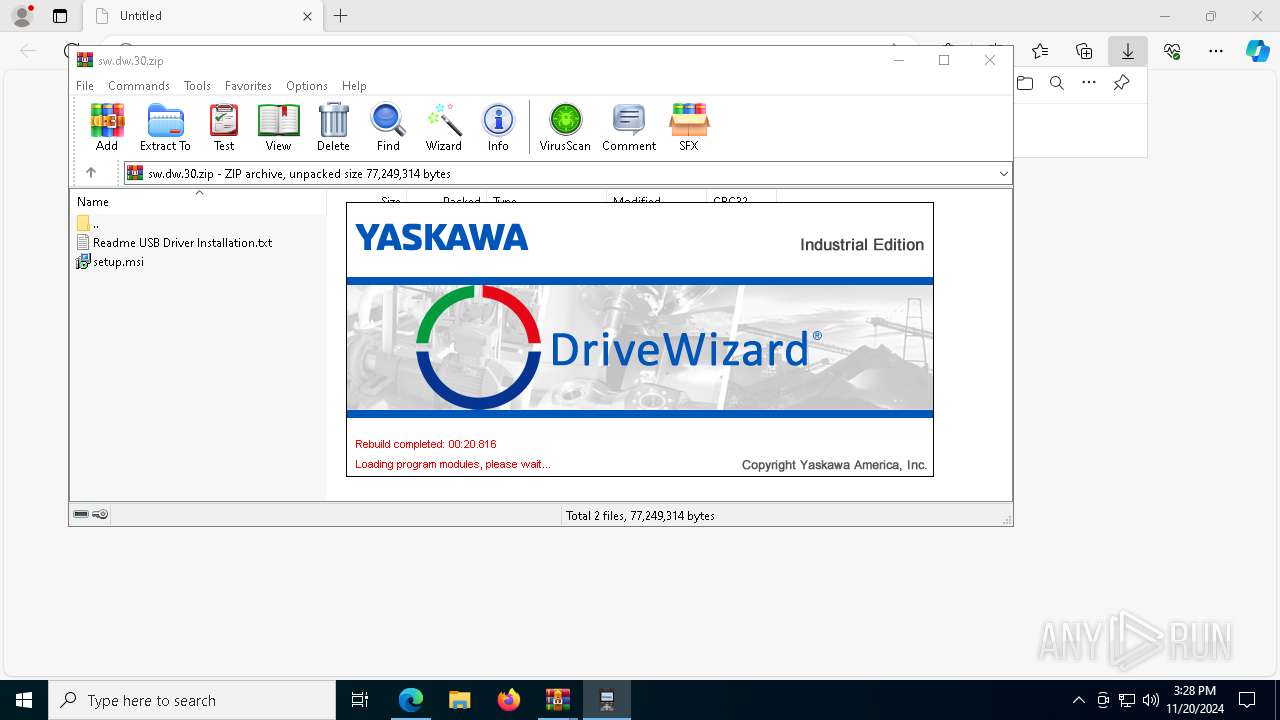Open Edge tab actions menu icon
1280x720 pixels.
click(x=60, y=16)
